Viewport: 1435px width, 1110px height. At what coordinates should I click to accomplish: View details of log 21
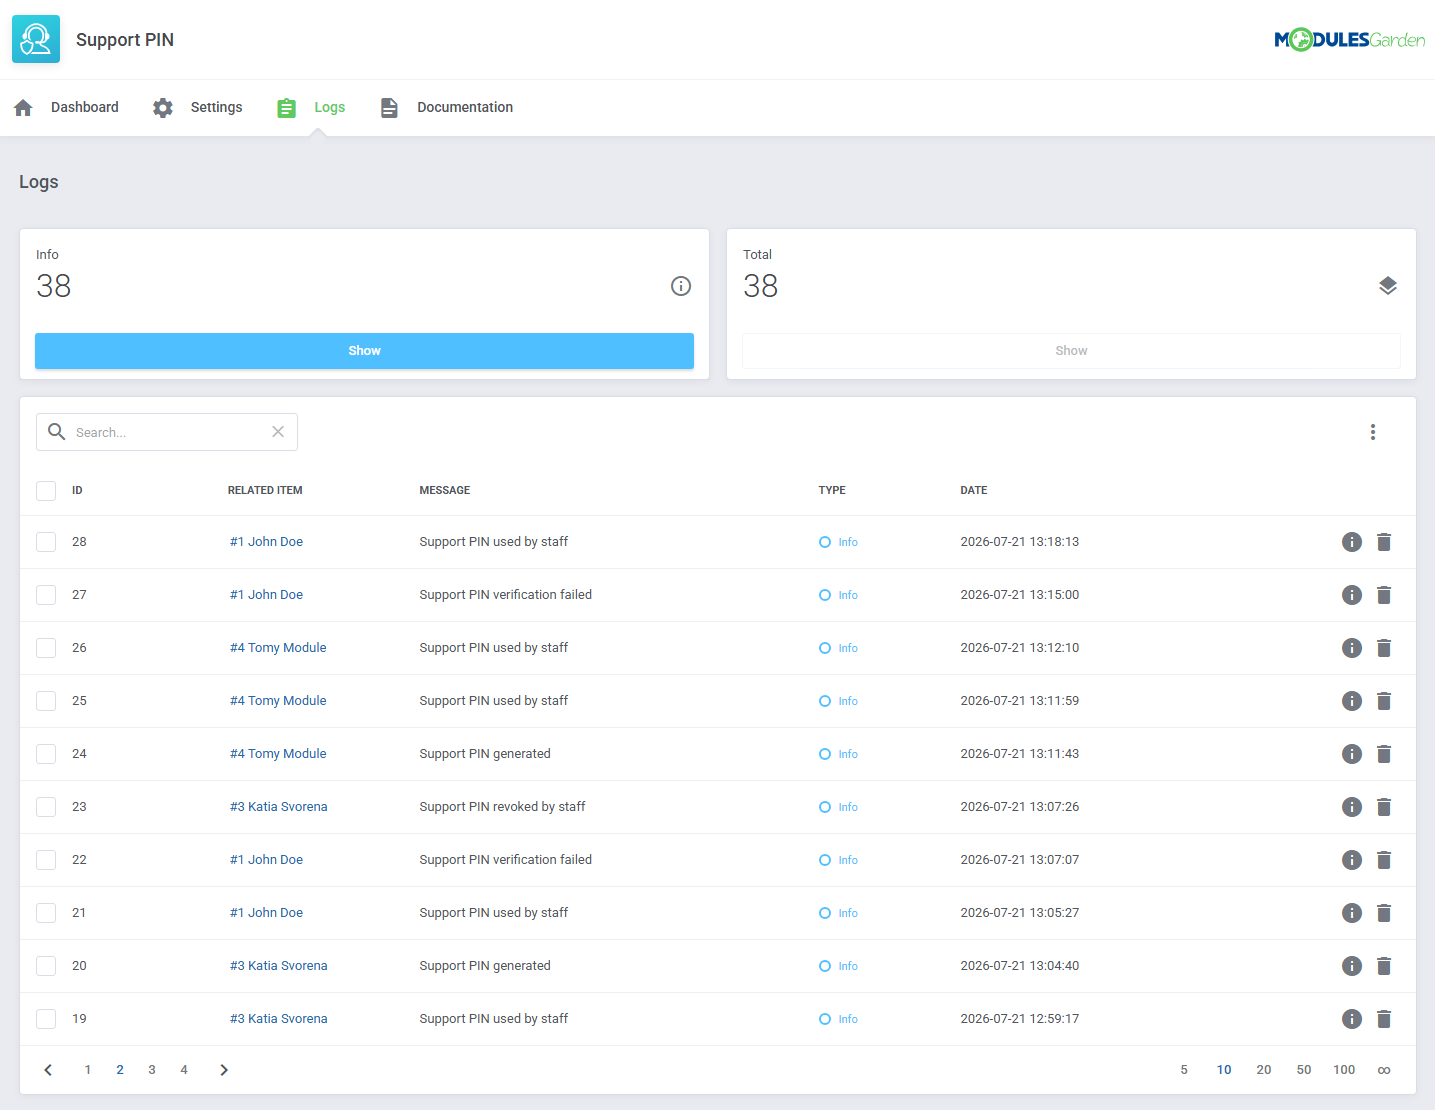click(1352, 913)
